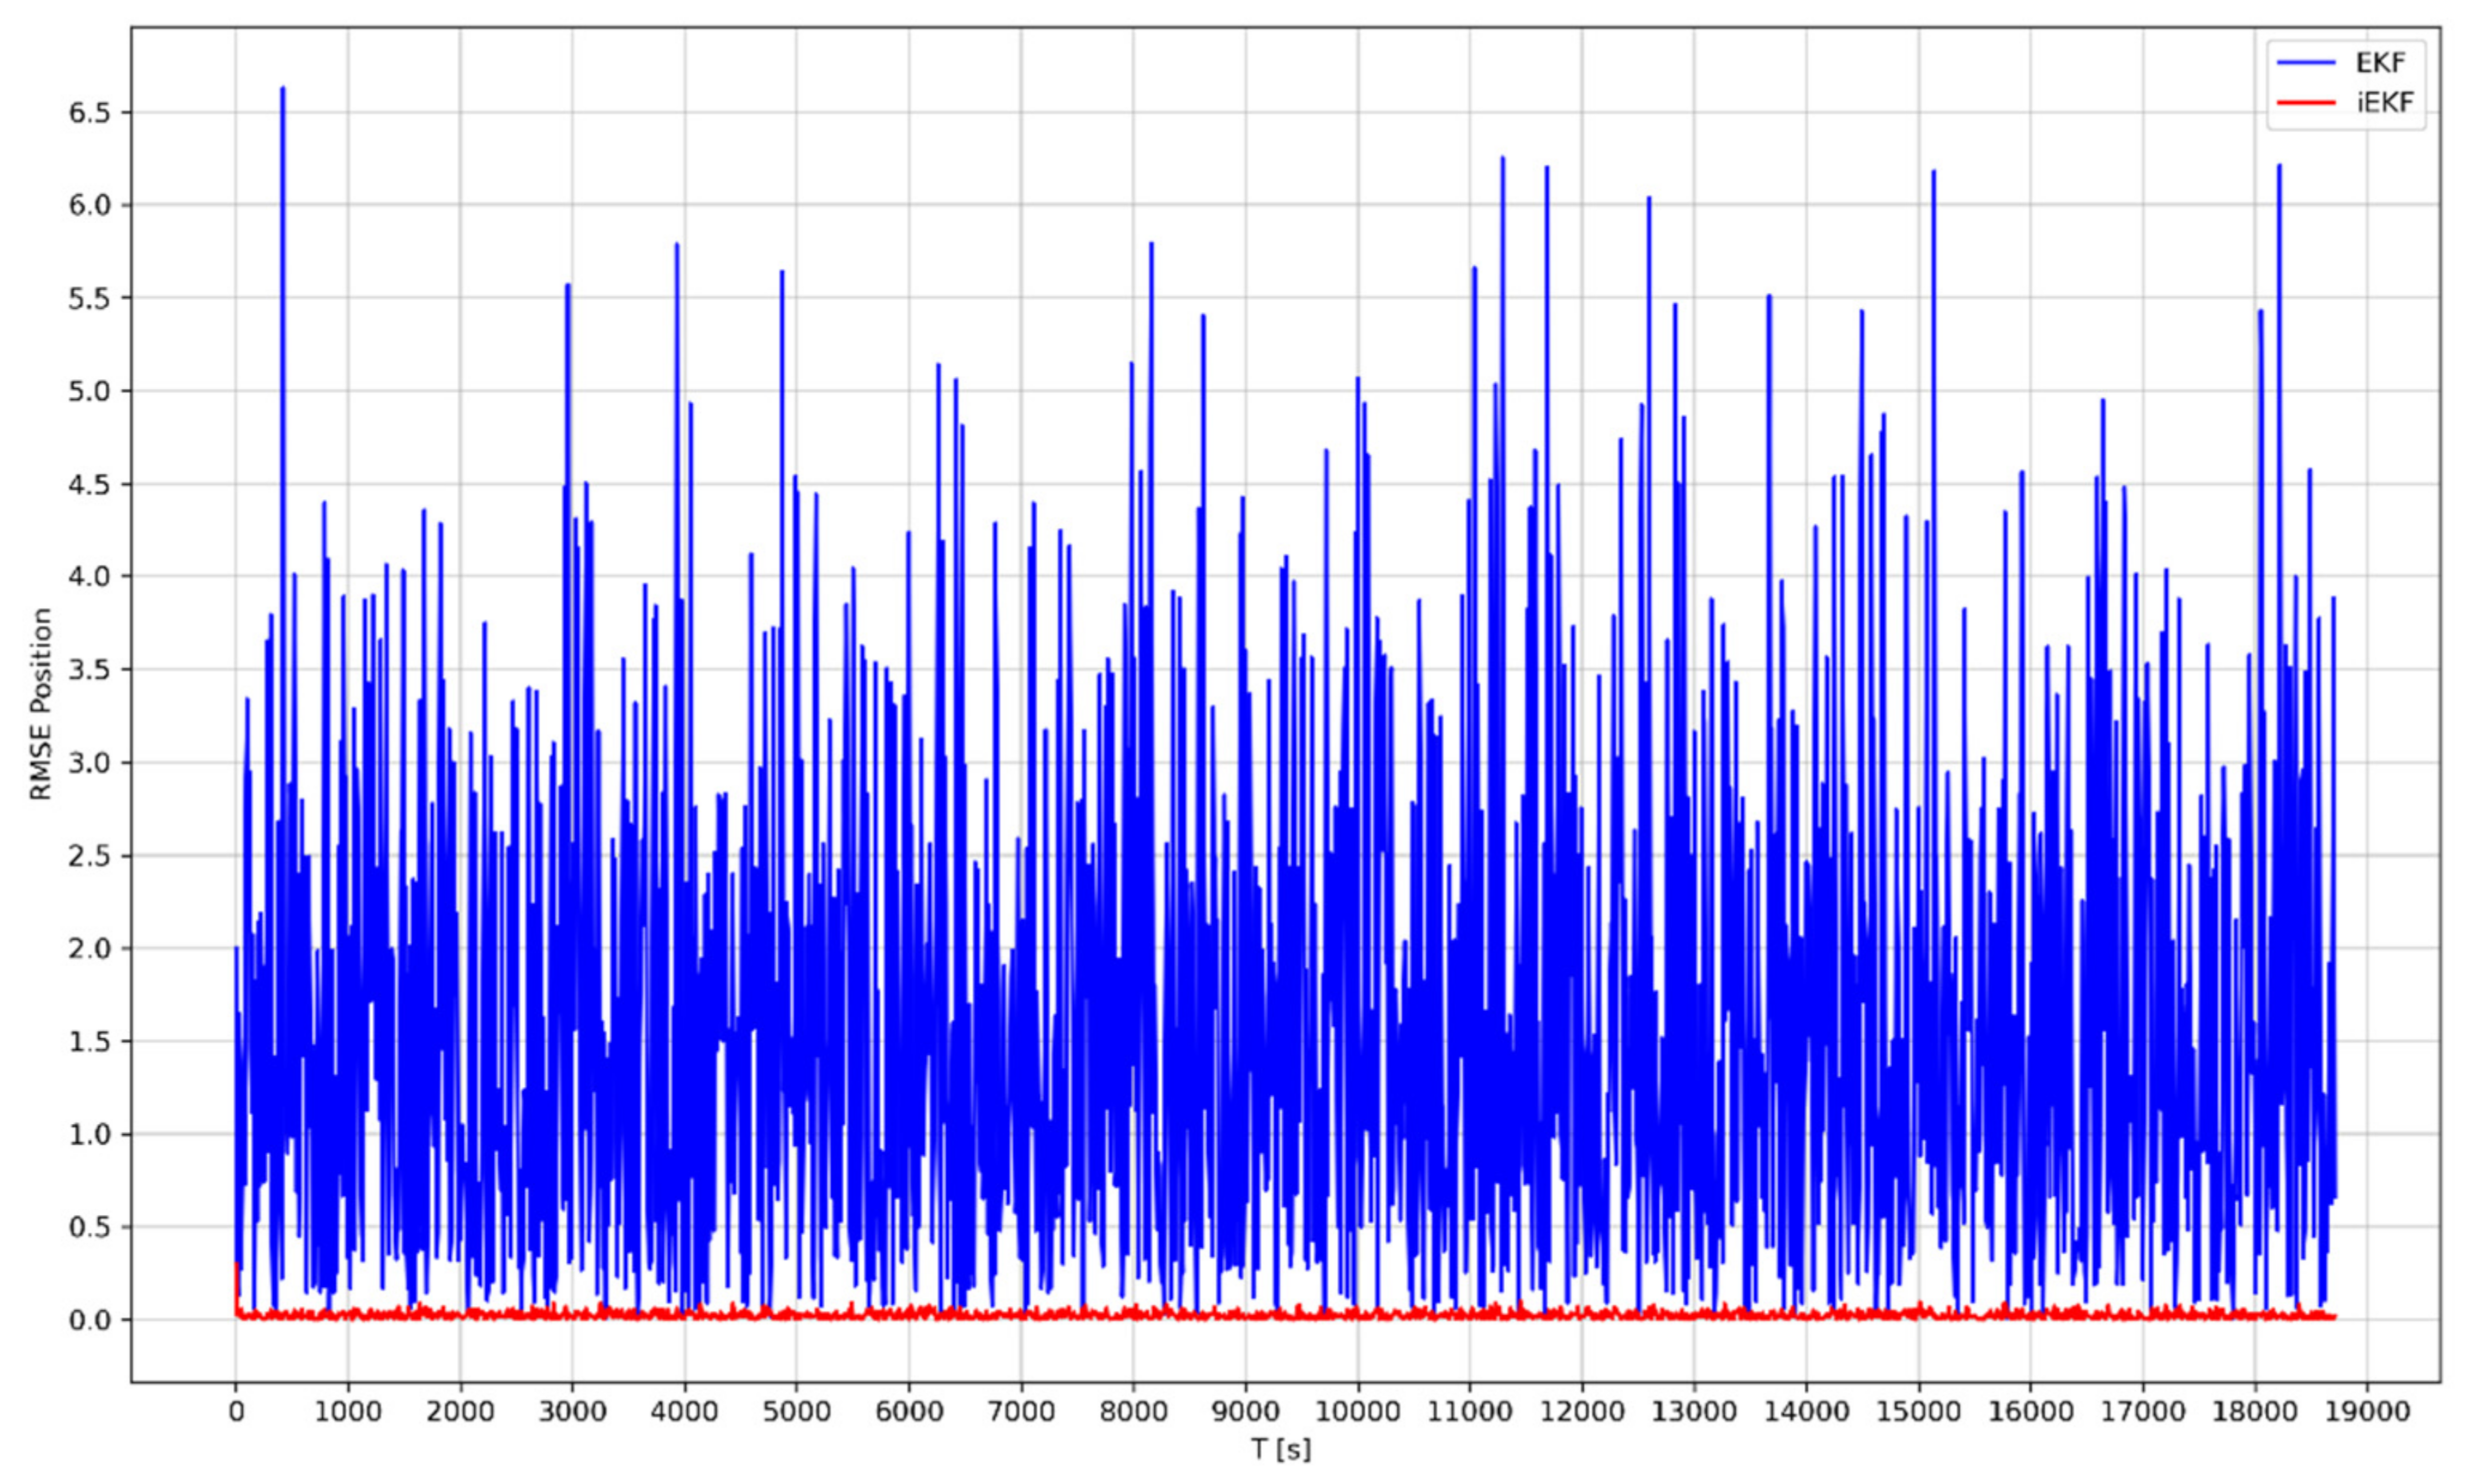Screen dimensions: 2465x1478
Task: Click the 13000 x-axis tick label
Action: point(1693,1411)
